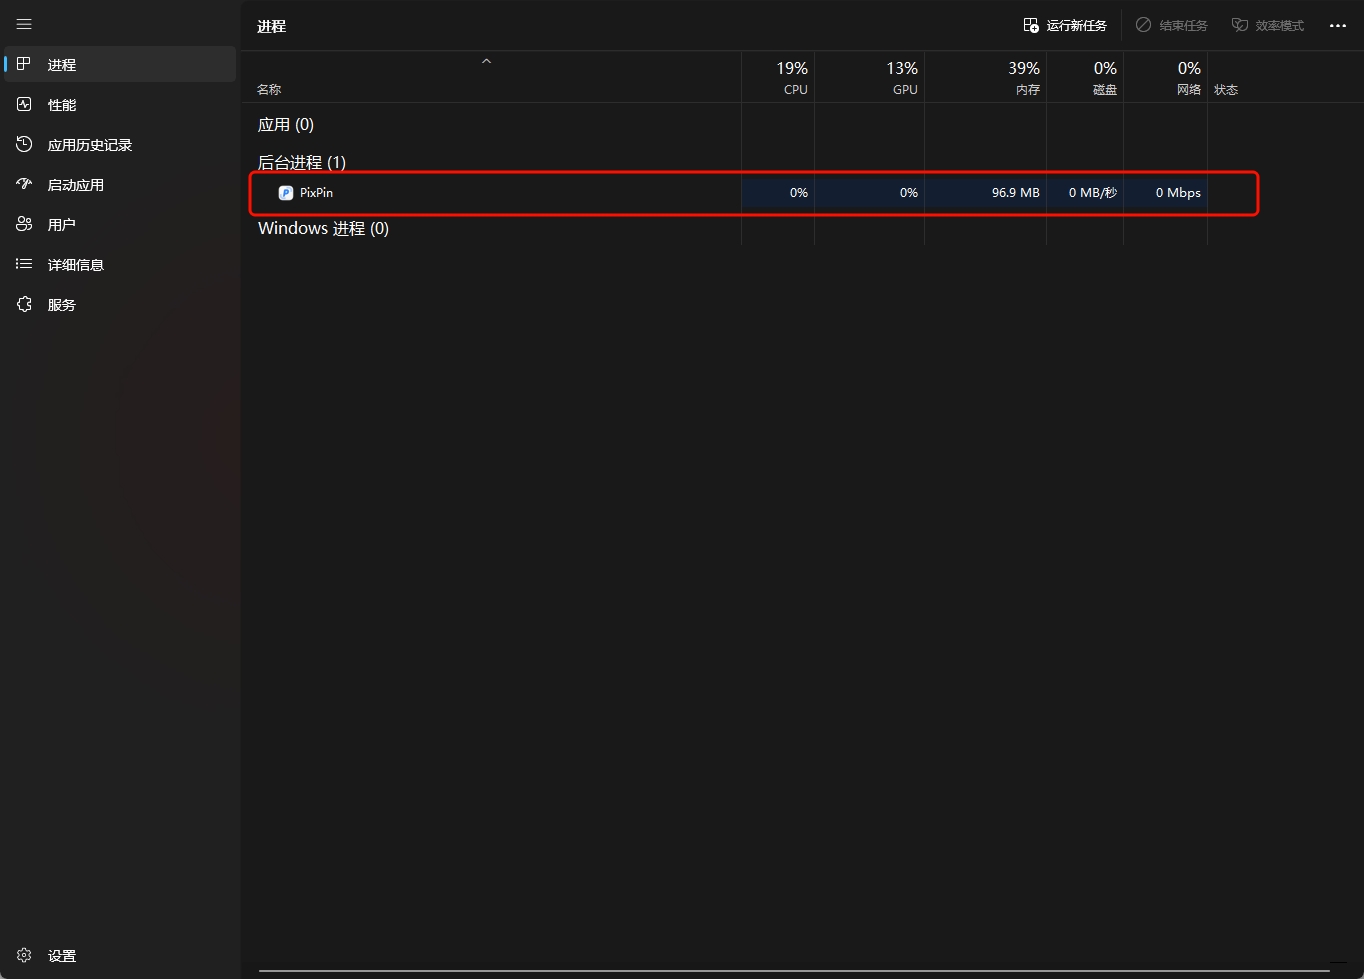
Task: Open 设置 (Settings) at the bottom left
Action: click(x=61, y=956)
